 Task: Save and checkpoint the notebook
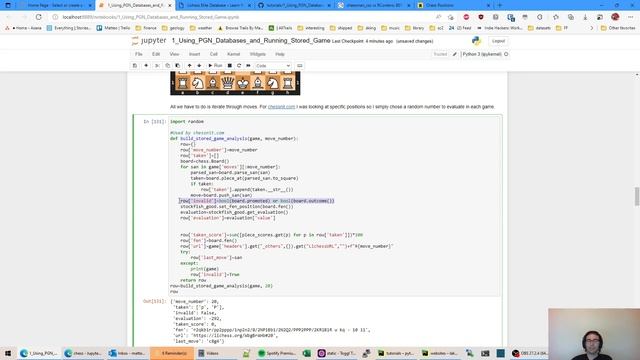click(x=135, y=66)
